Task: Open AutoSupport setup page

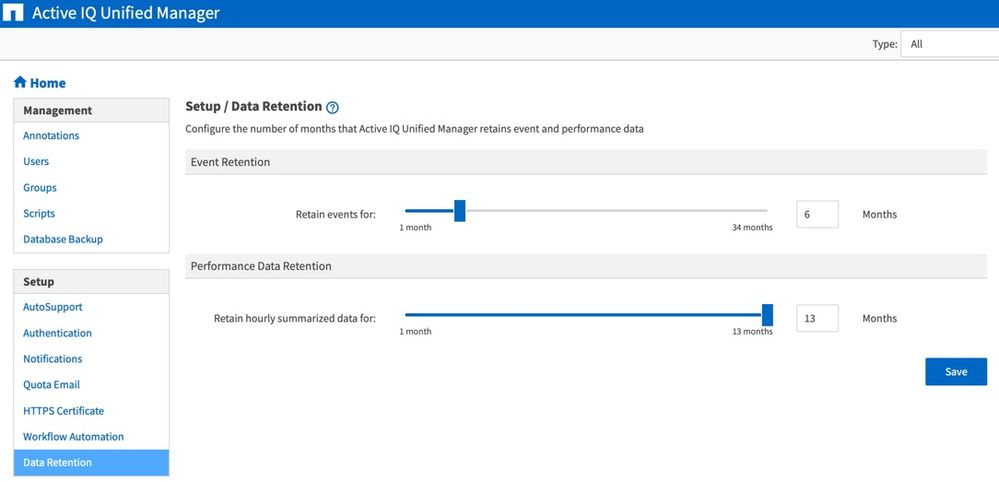Action: pyautogui.click(x=53, y=307)
